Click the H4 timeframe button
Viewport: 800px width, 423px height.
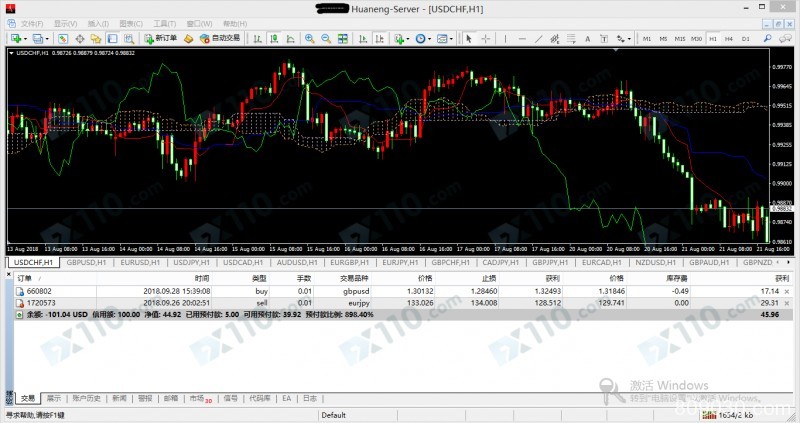(729, 39)
